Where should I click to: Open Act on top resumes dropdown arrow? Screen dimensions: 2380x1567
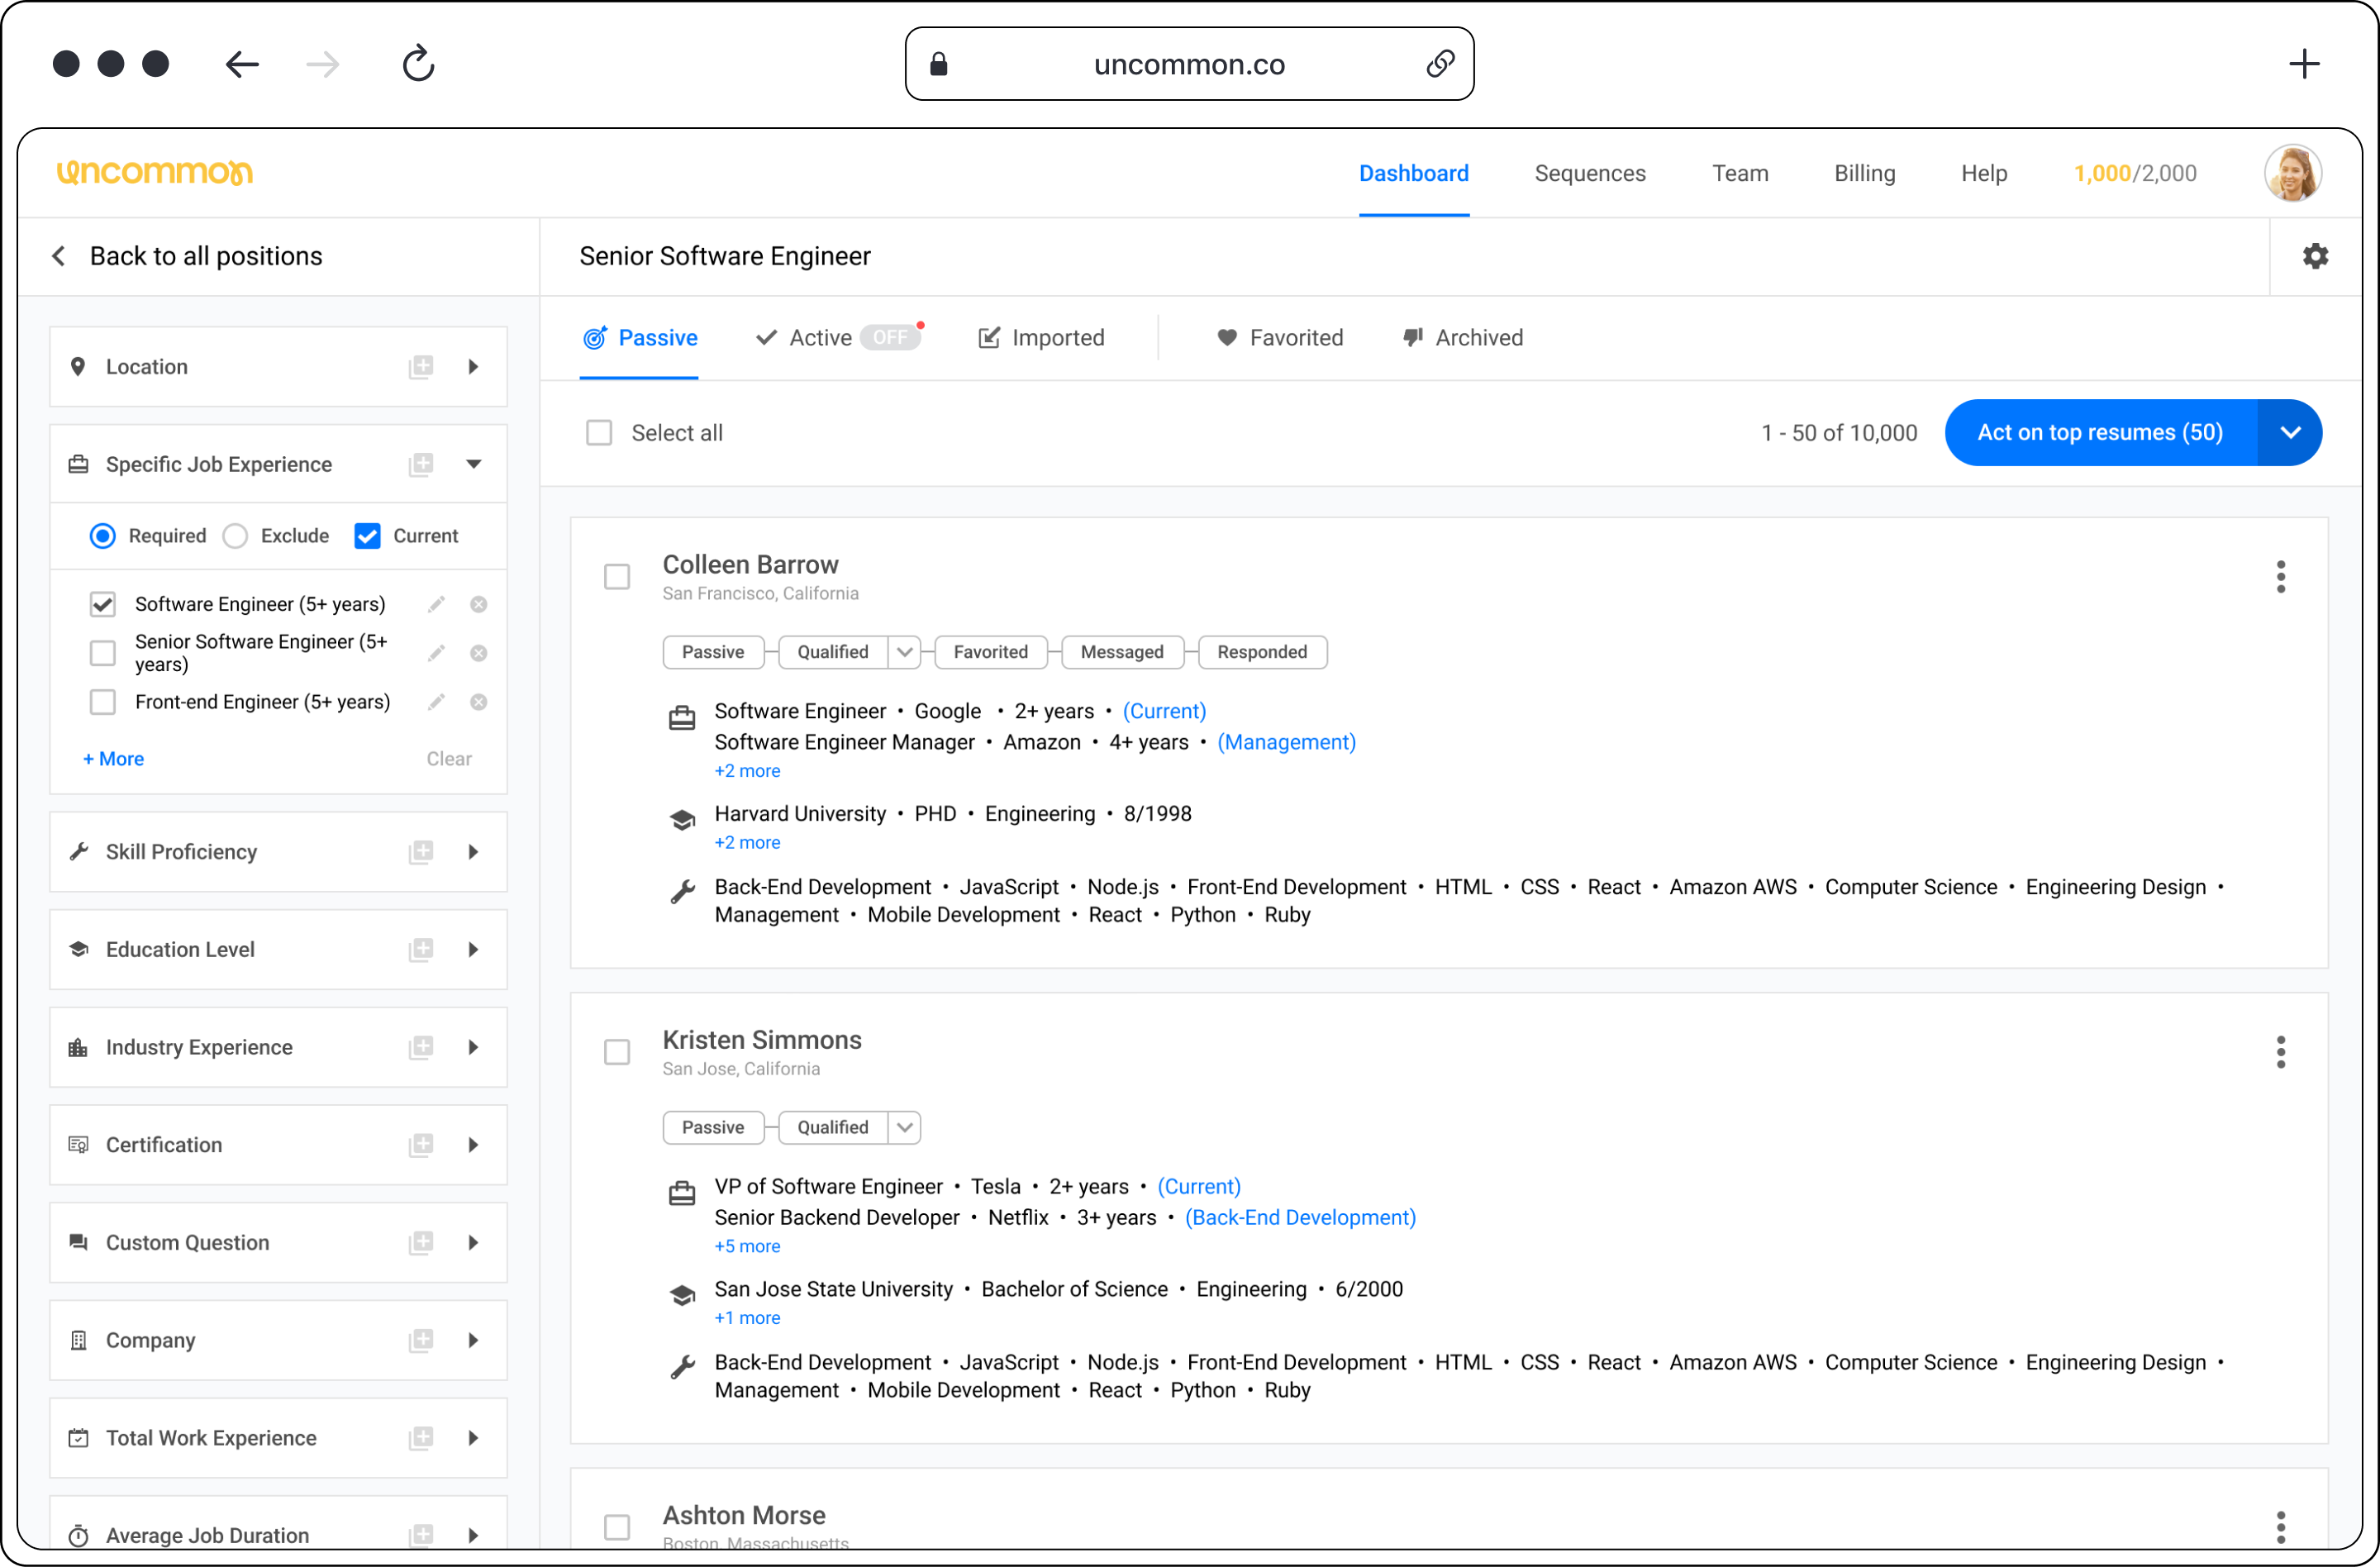point(2290,432)
